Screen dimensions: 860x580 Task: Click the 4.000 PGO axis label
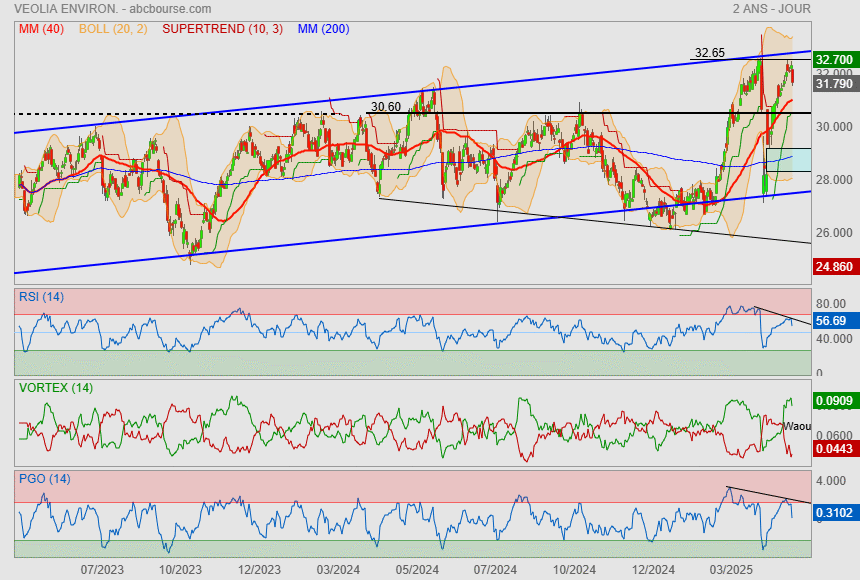coord(831,481)
